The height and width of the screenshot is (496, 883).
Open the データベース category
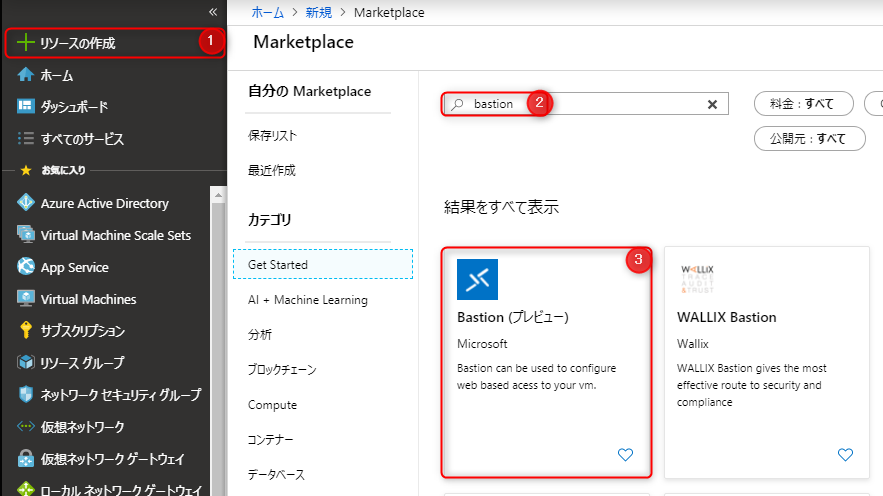[276, 475]
